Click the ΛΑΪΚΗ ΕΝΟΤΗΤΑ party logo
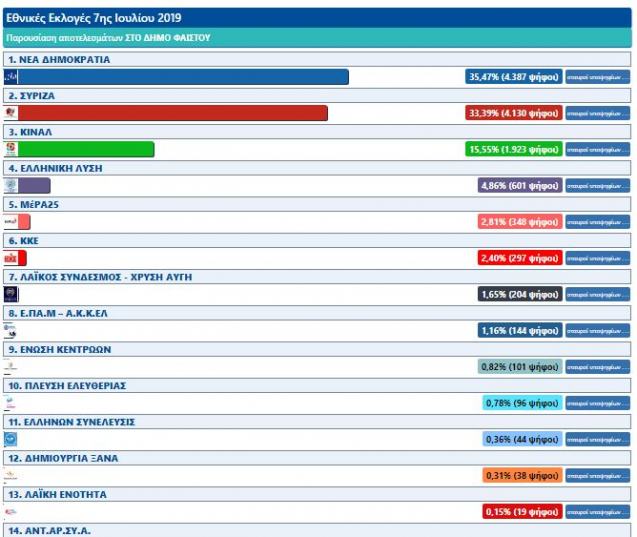 click(x=11, y=512)
